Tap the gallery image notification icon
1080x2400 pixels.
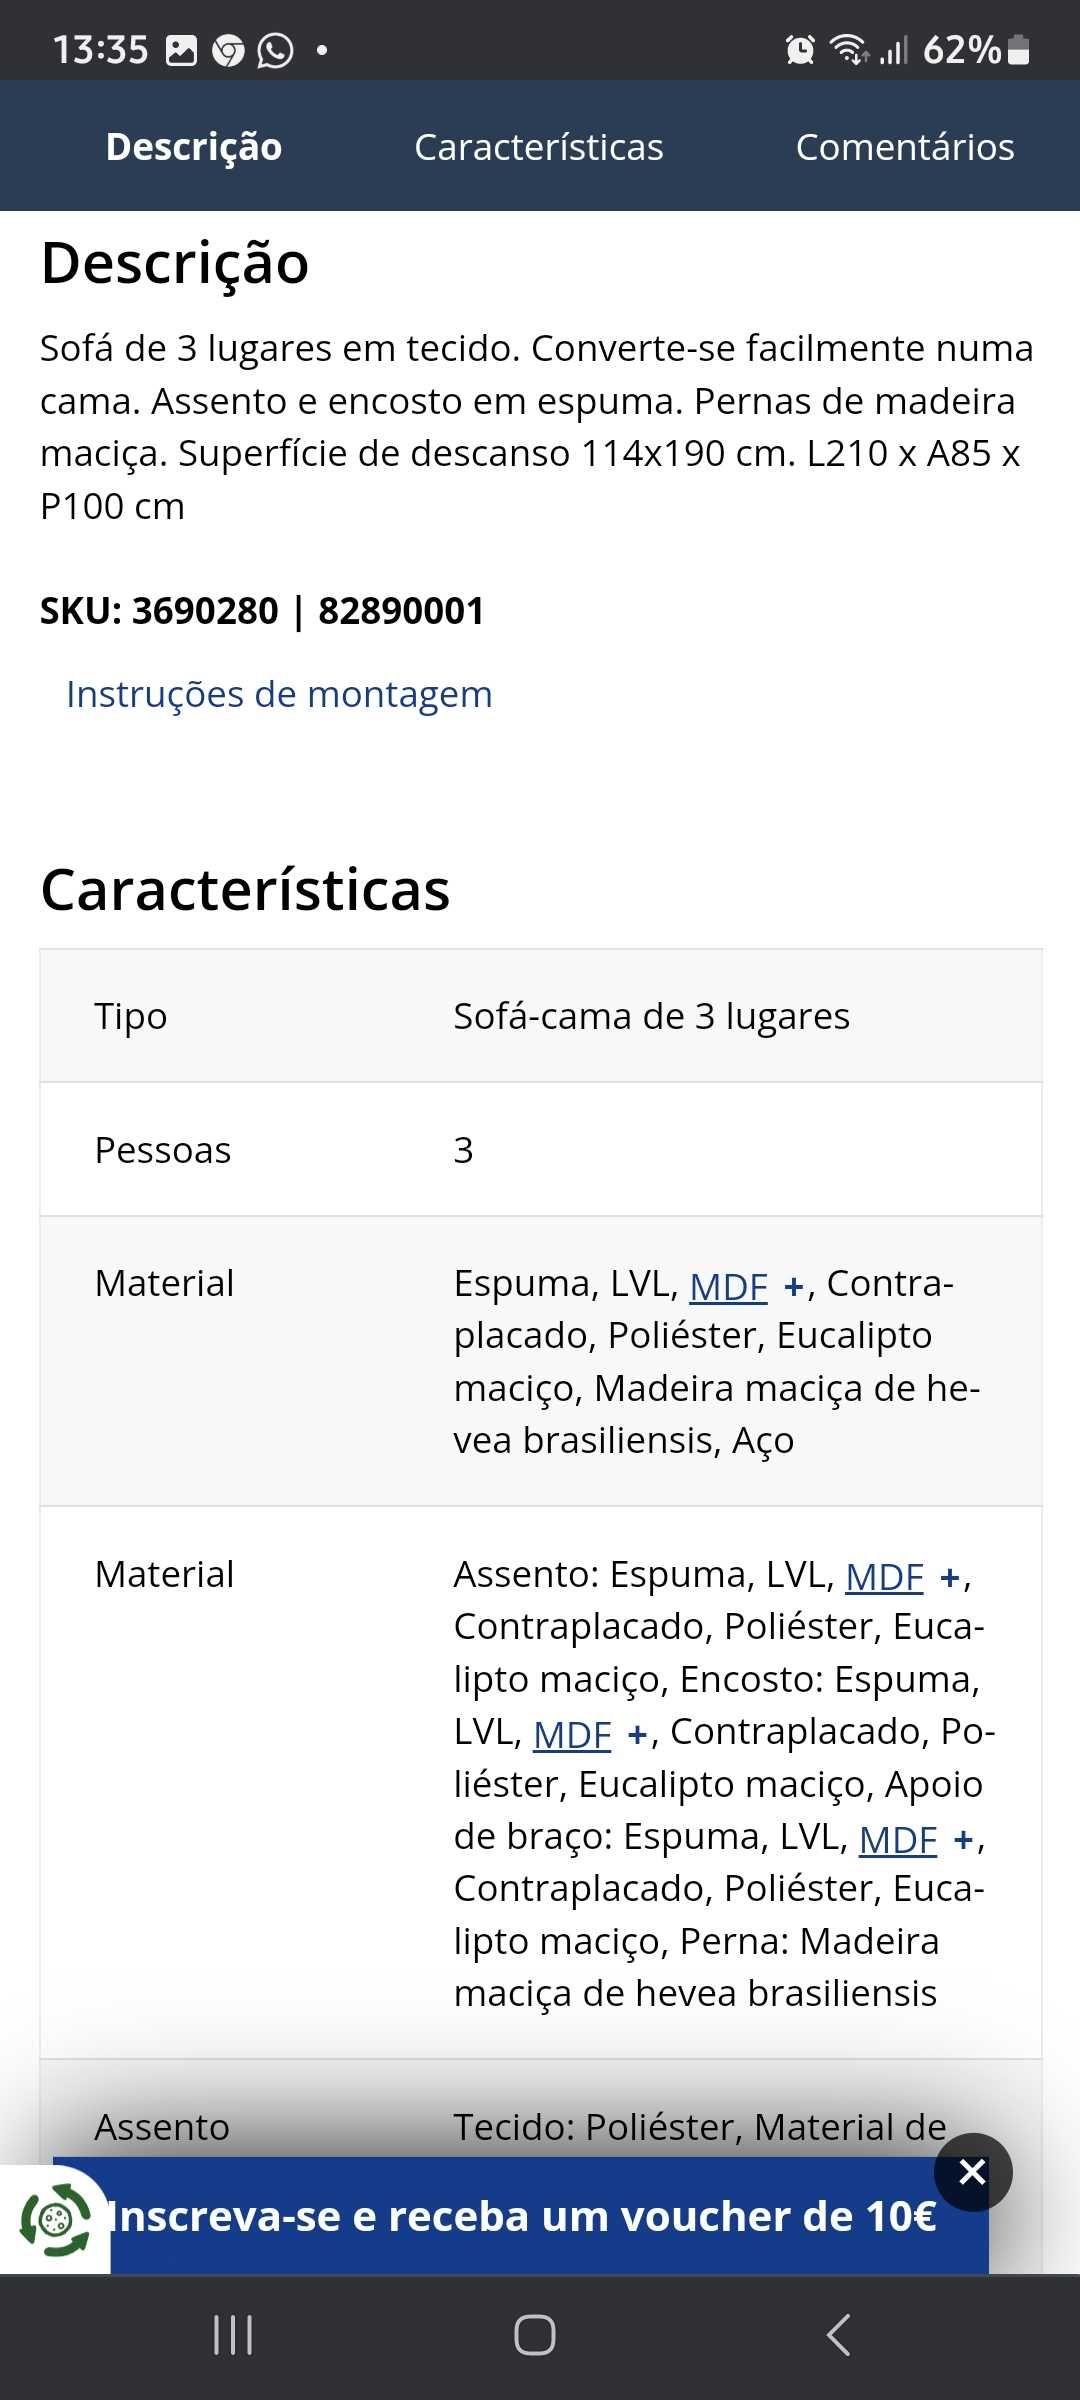click(181, 50)
